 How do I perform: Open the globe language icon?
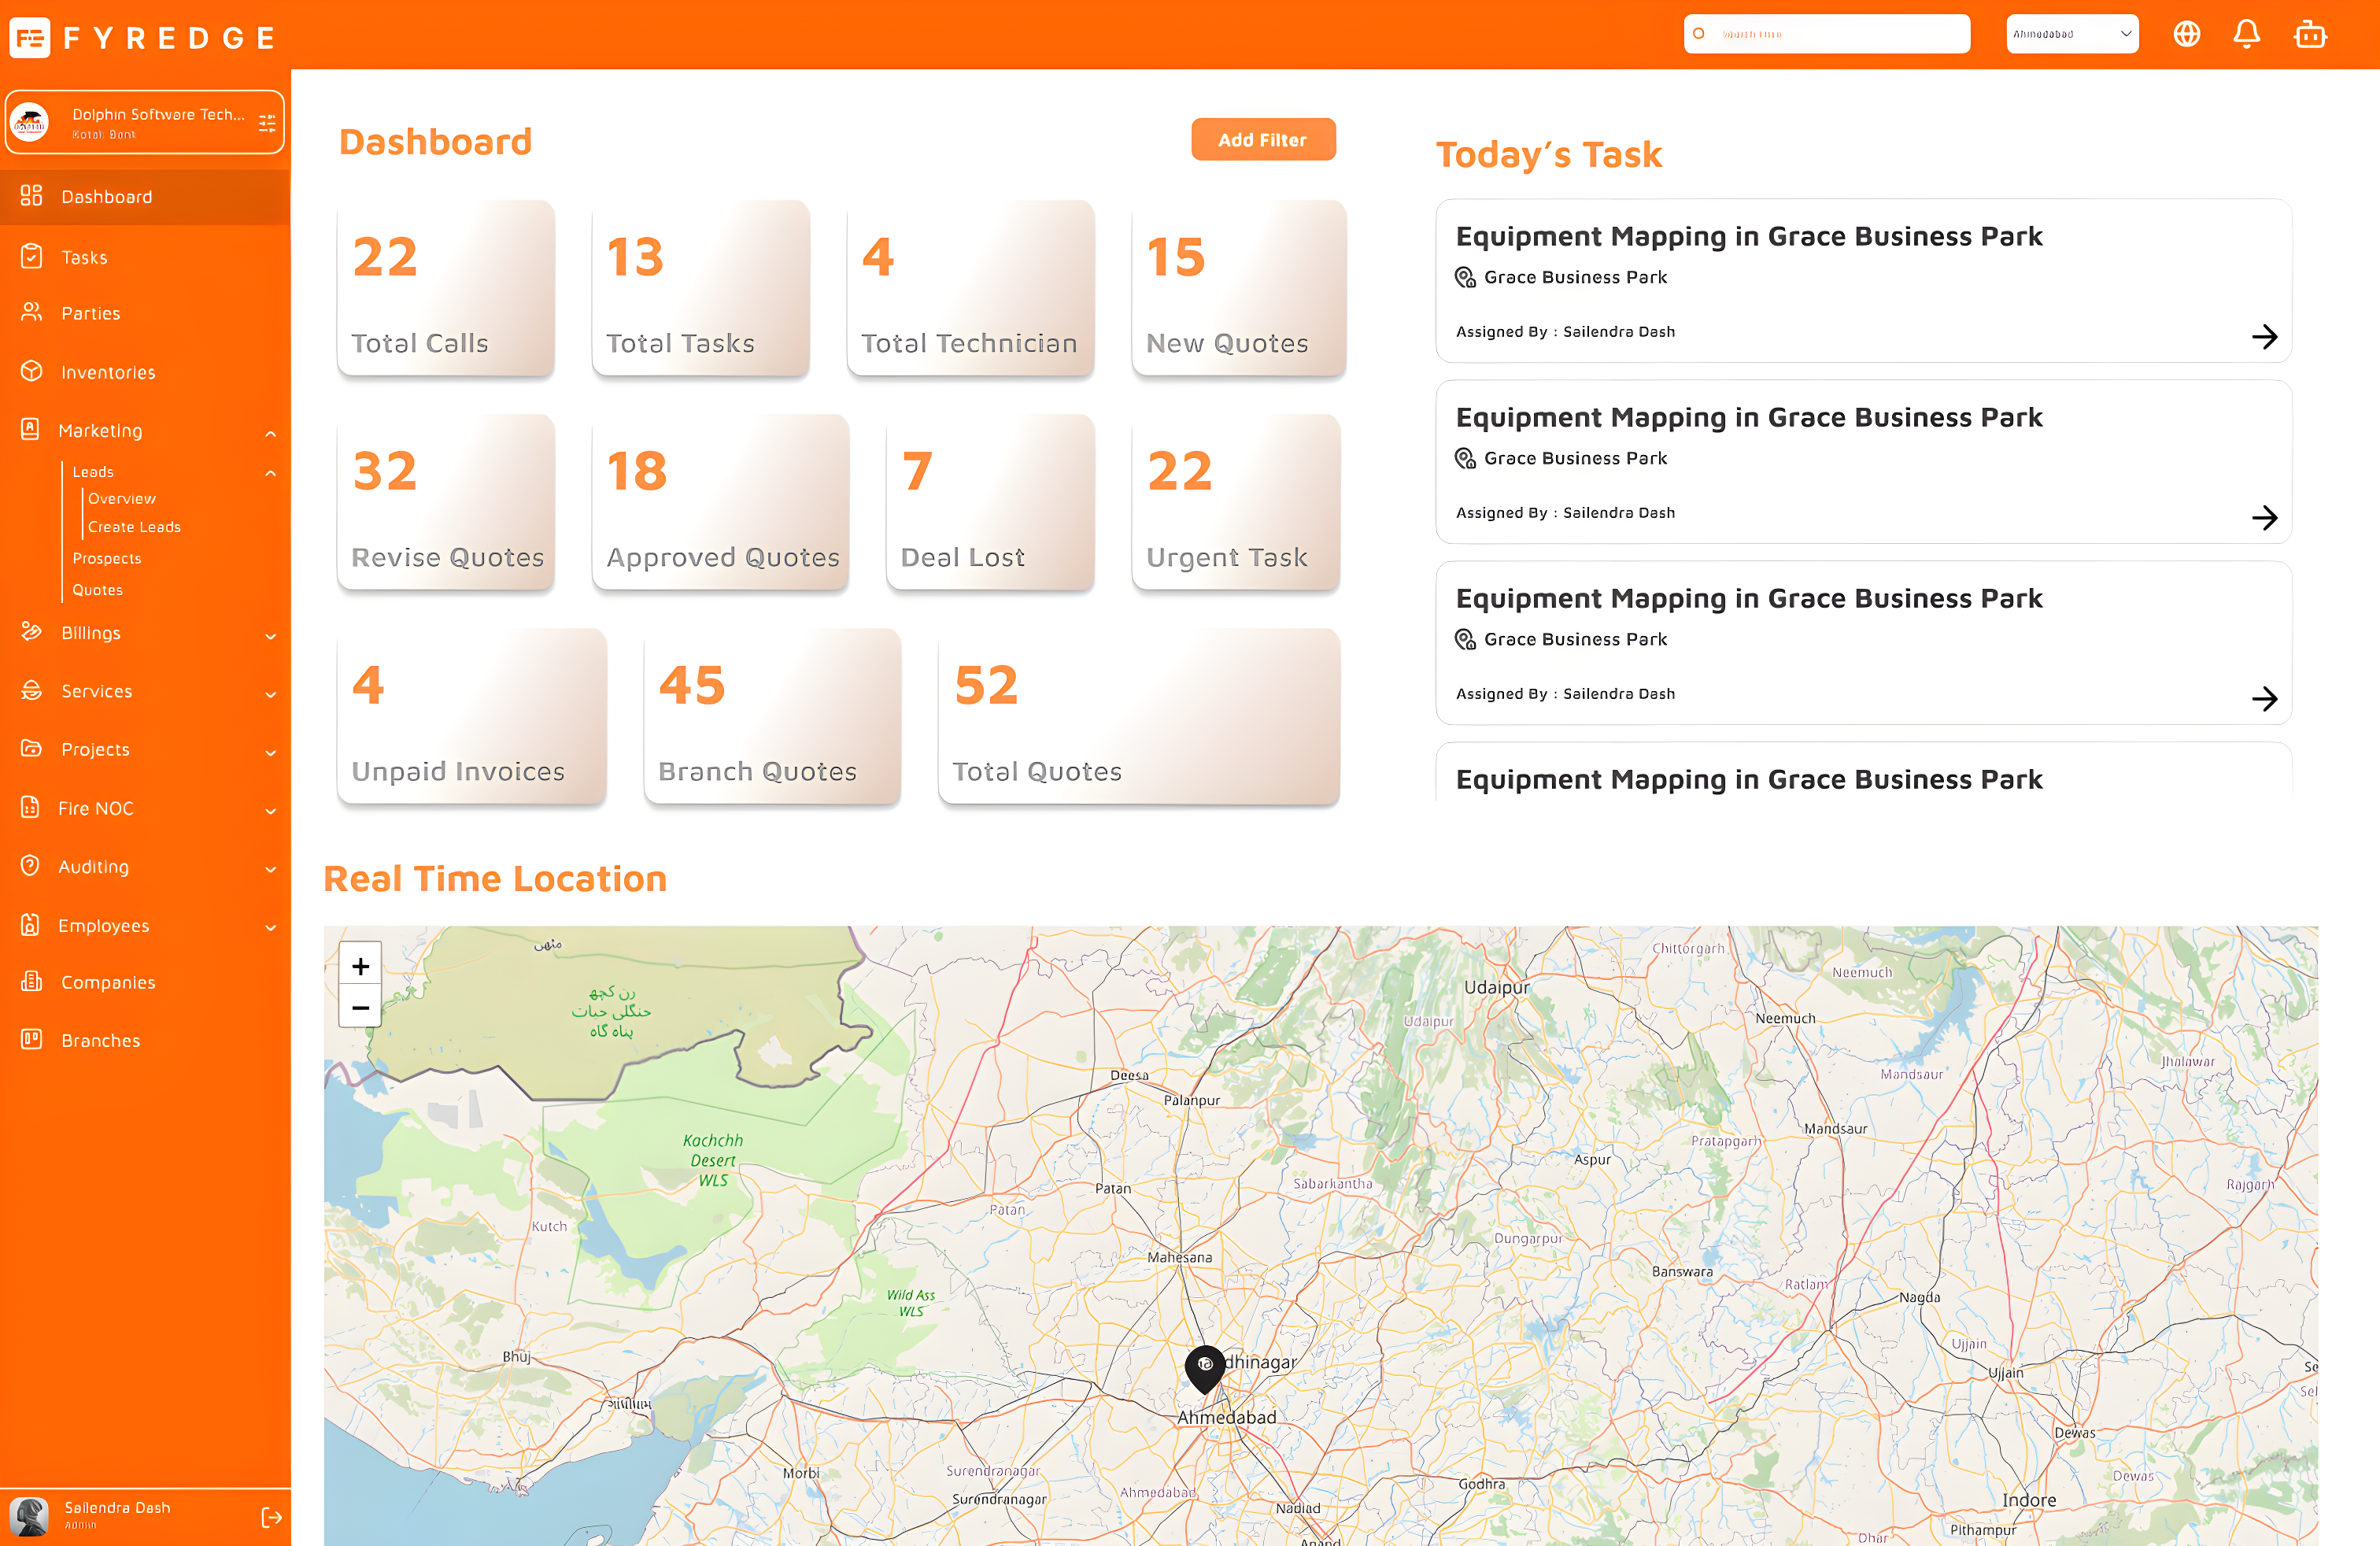pyautogui.click(x=2187, y=34)
